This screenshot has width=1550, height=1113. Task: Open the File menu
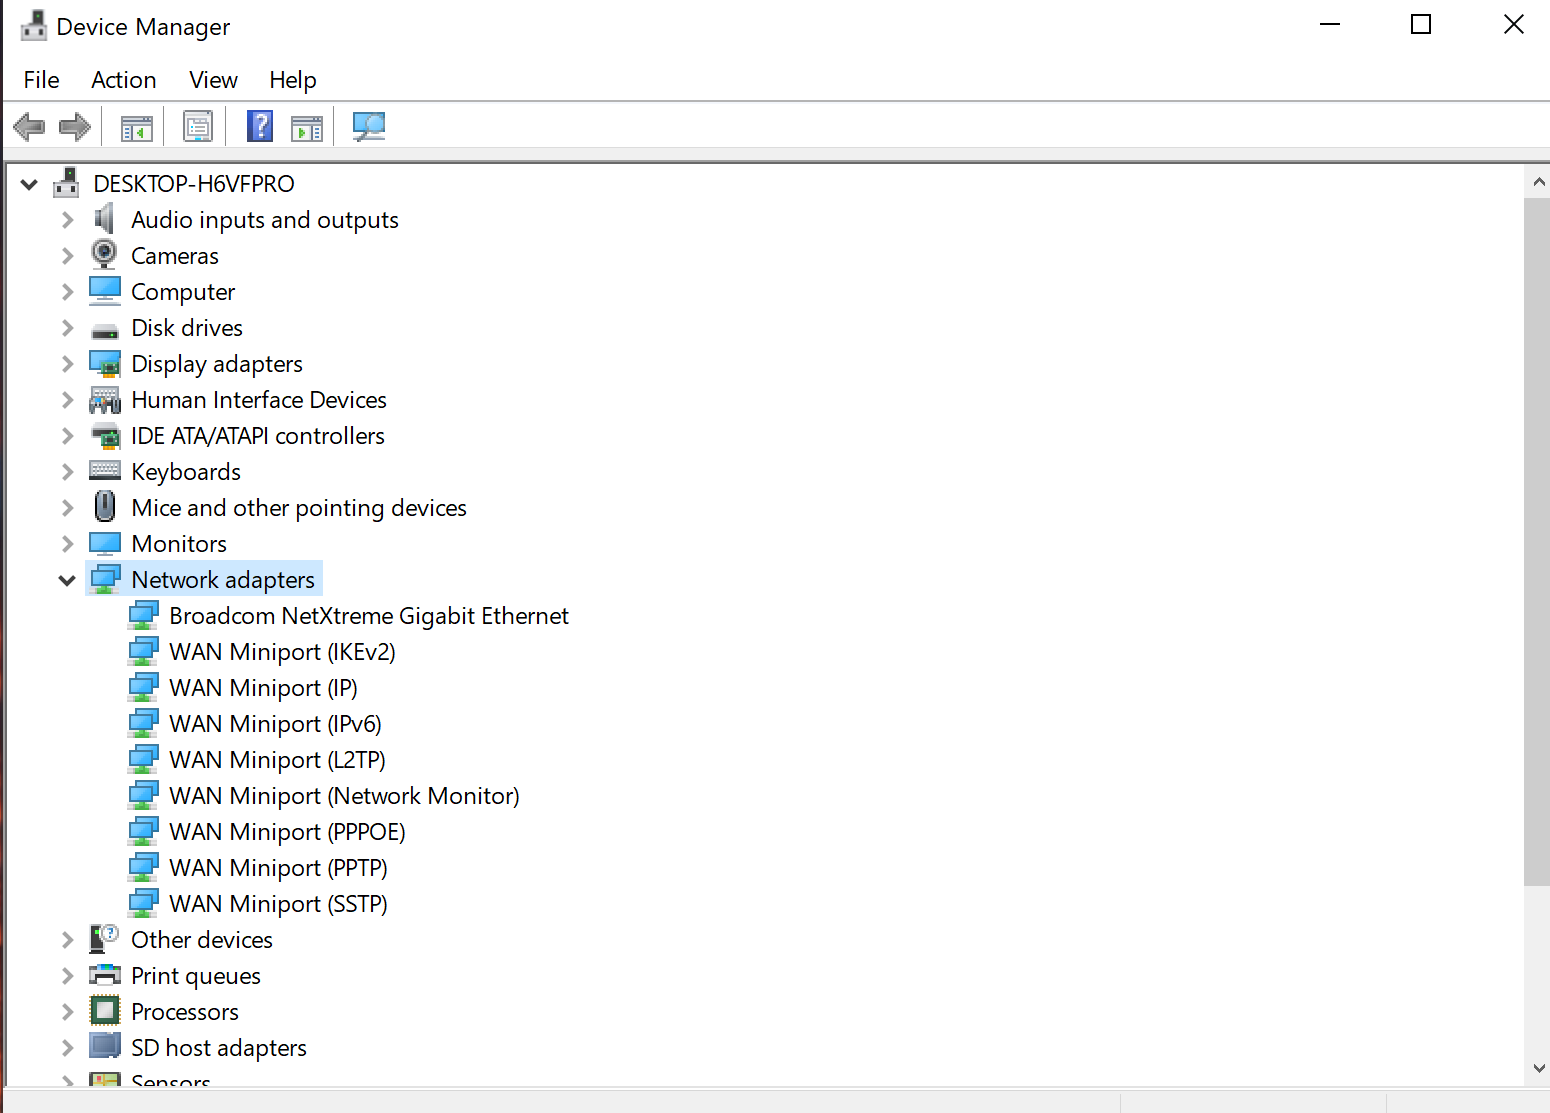[42, 80]
